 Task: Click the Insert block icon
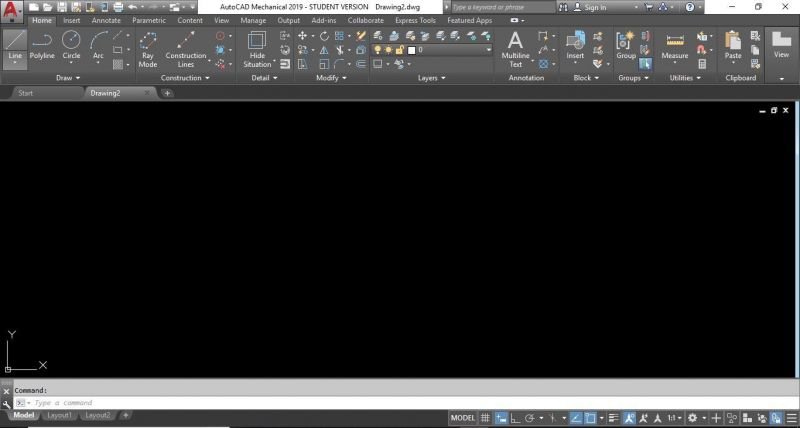575,45
